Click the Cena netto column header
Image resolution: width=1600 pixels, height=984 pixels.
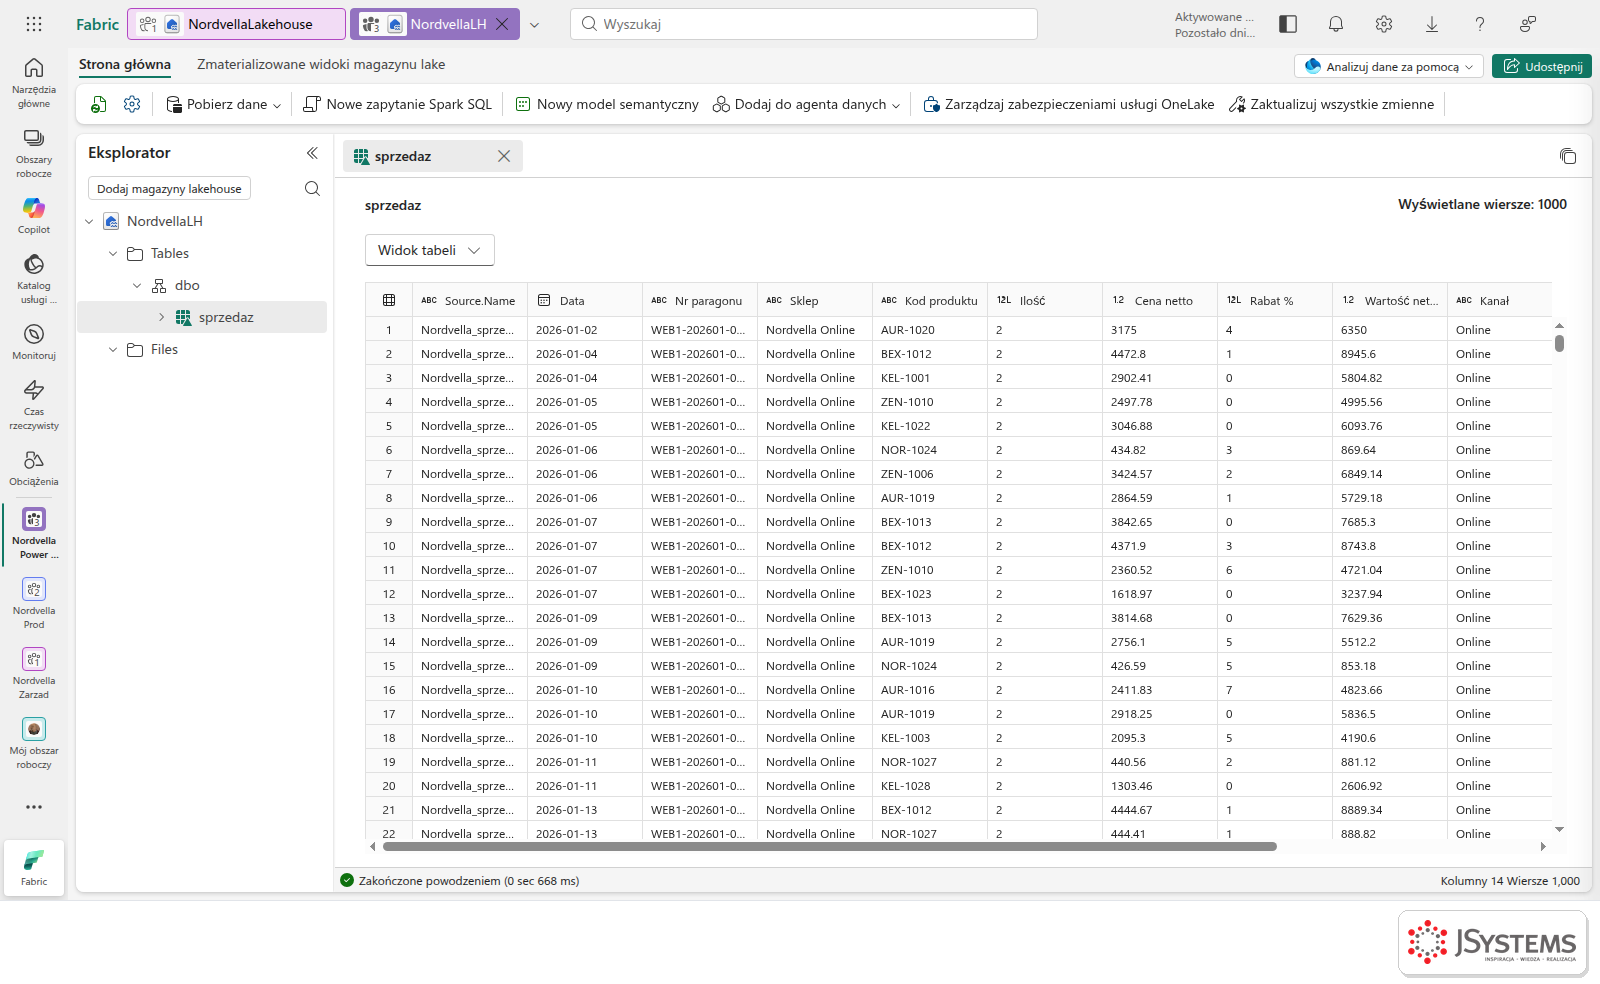(1160, 300)
